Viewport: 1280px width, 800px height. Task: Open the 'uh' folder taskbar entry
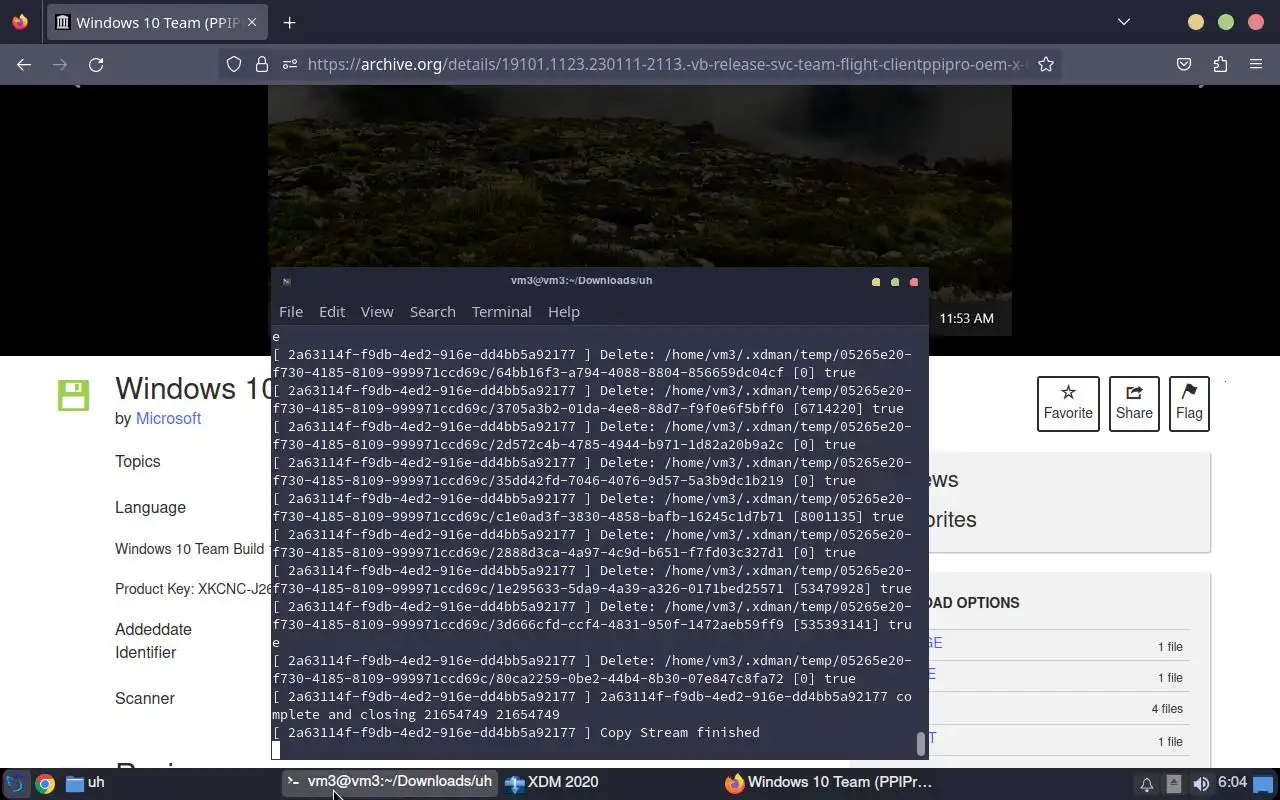pyautogui.click(x=85, y=782)
